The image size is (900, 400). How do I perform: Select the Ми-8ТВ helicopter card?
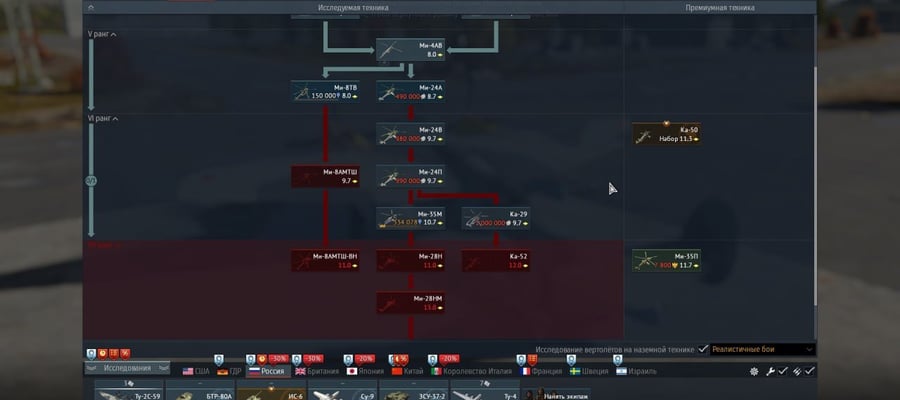tap(325, 92)
